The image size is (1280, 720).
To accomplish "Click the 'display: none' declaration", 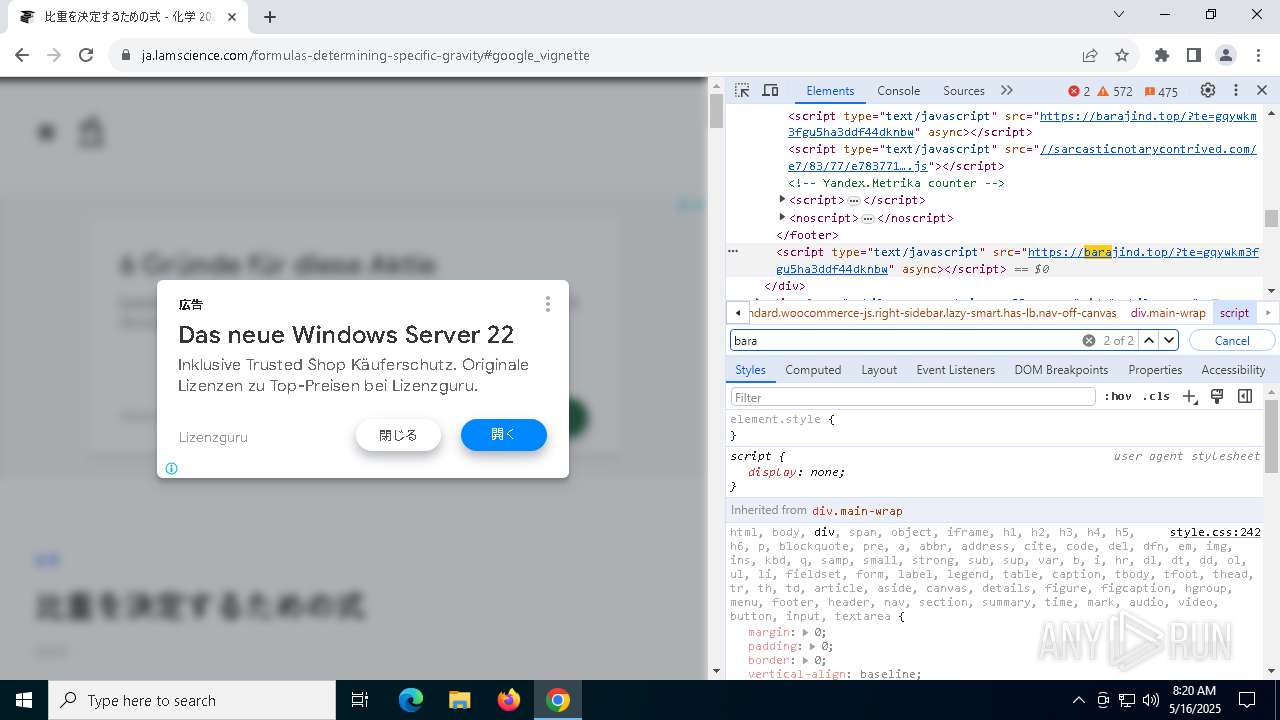I will [x=796, y=472].
